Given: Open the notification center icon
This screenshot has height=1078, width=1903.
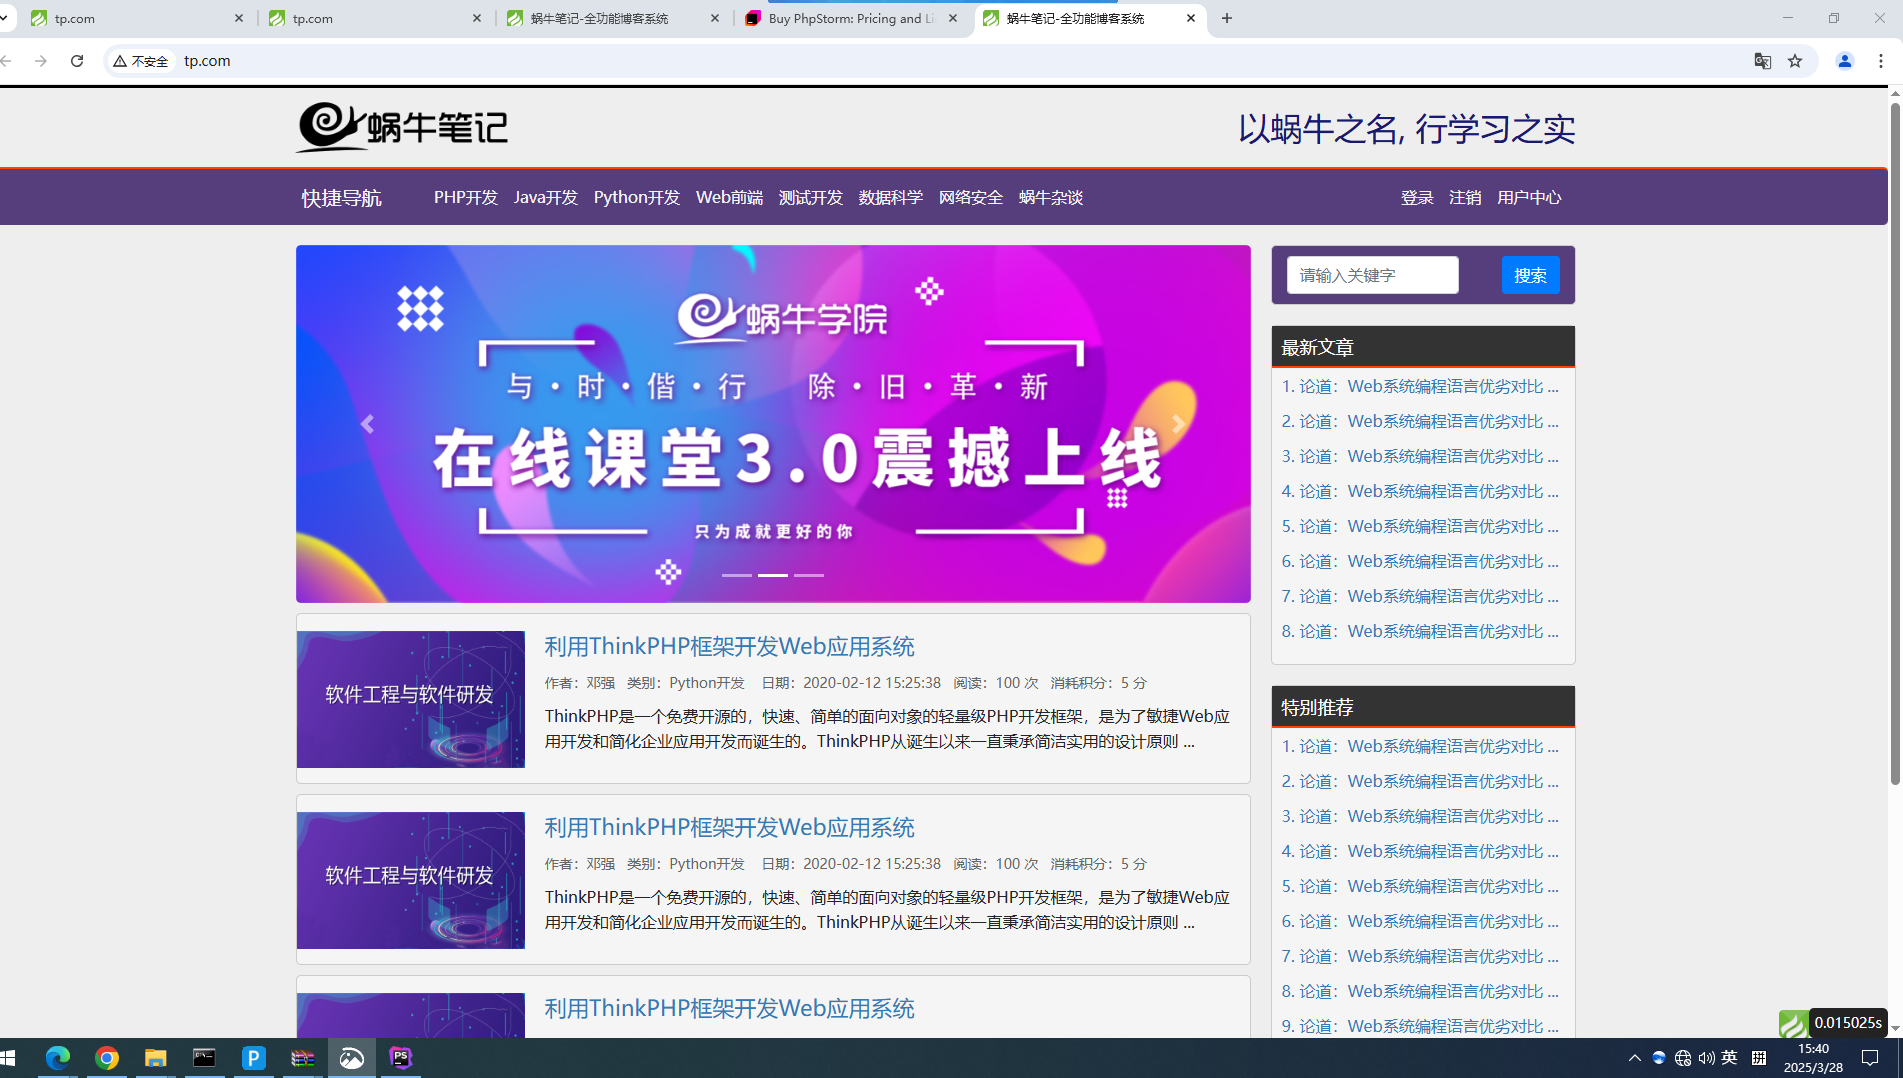Looking at the screenshot, I should point(1870,1058).
